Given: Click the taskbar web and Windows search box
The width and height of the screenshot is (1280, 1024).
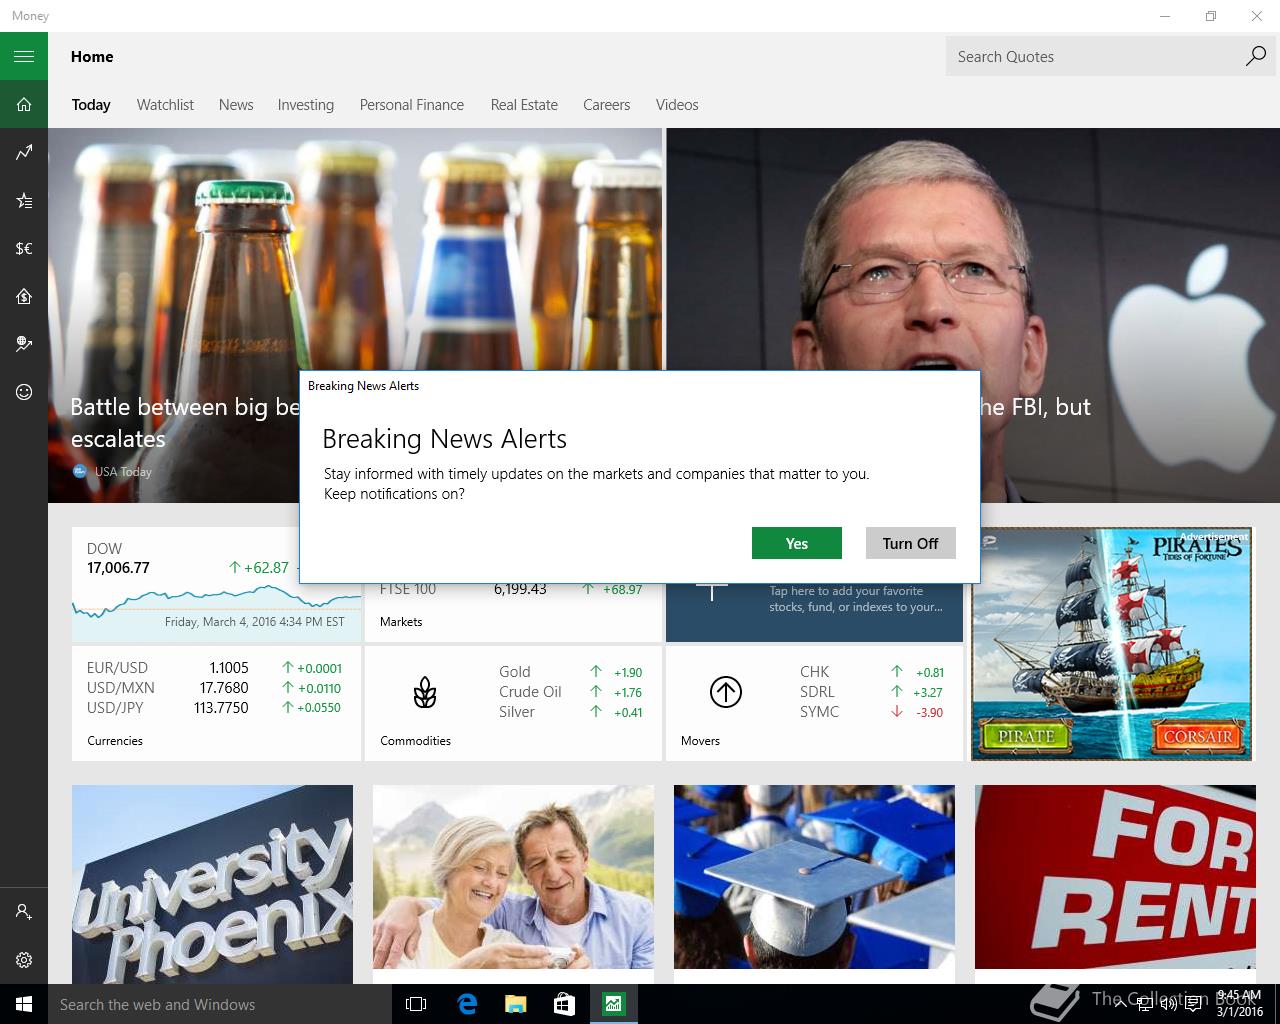Looking at the screenshot, I should click(x=220, y=1004).
